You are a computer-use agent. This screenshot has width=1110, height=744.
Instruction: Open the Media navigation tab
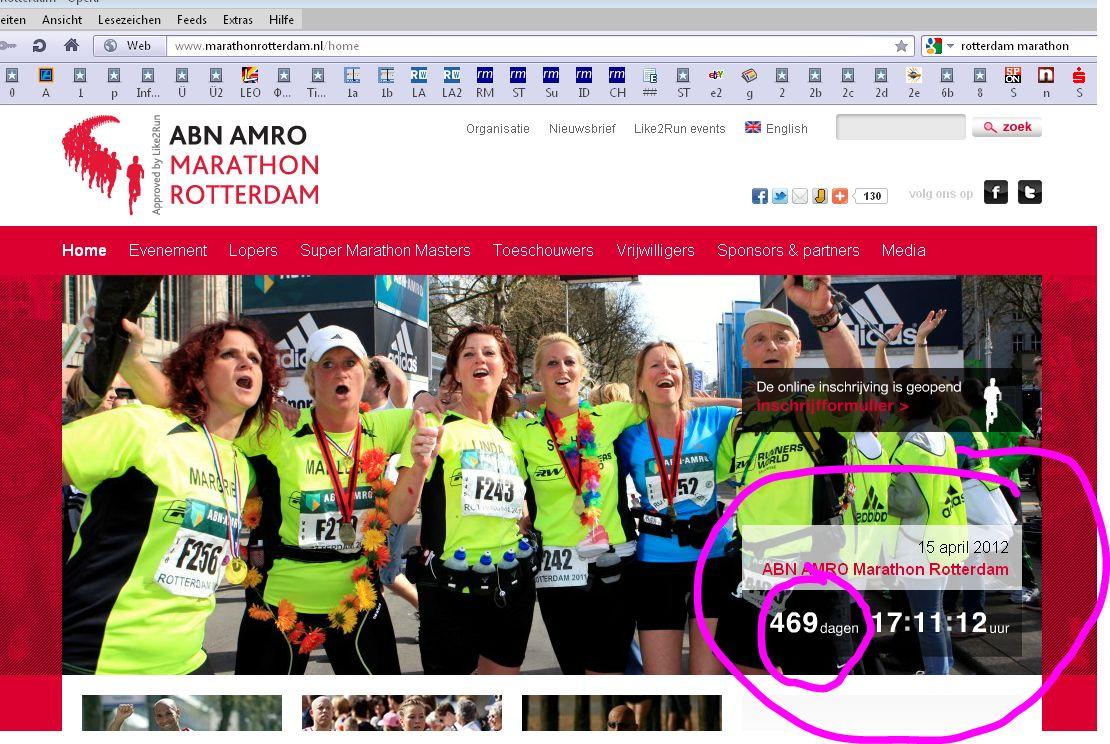coord(903,251)
